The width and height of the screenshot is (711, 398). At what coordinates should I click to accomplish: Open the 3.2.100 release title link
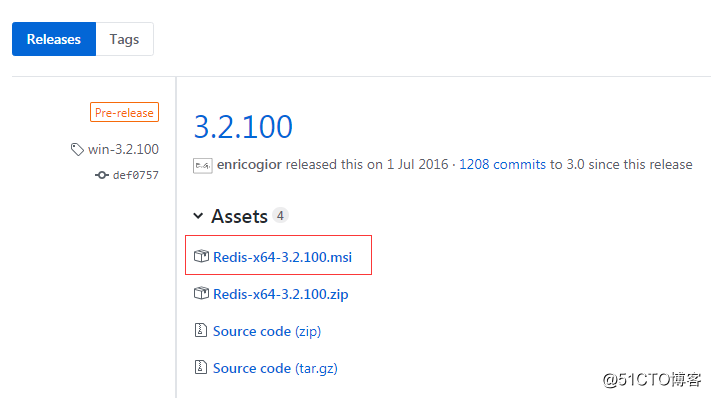[x=243, y=126]
